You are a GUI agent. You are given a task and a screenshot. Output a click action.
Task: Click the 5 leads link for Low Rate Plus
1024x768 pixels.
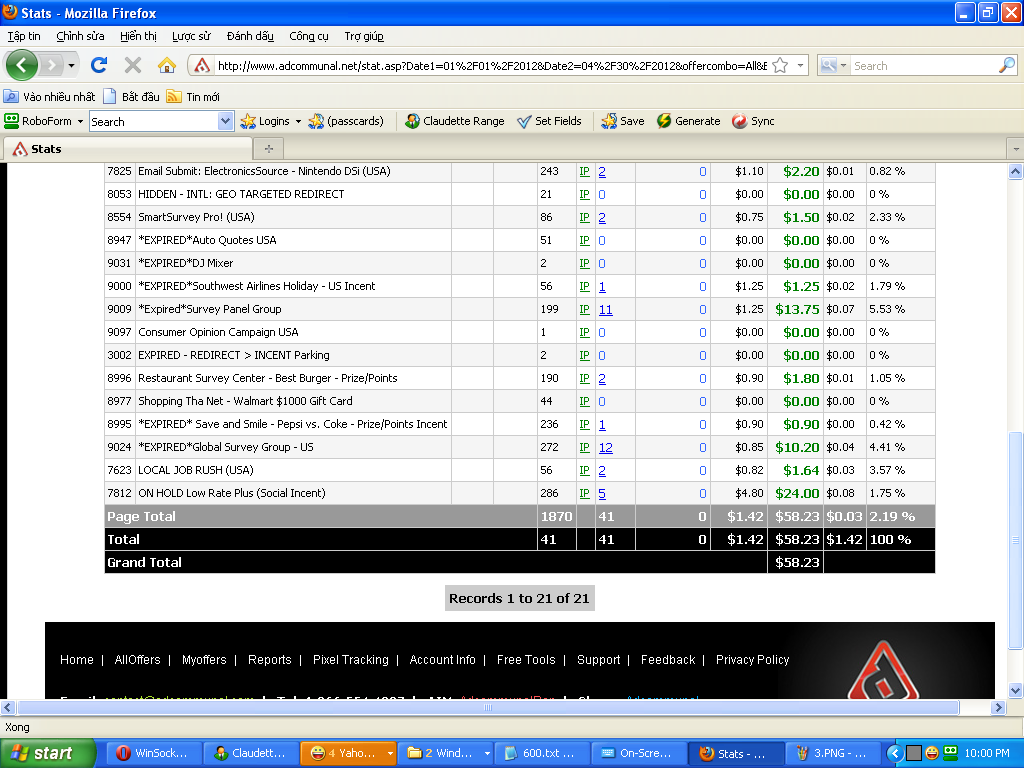[x=602, y=494]
